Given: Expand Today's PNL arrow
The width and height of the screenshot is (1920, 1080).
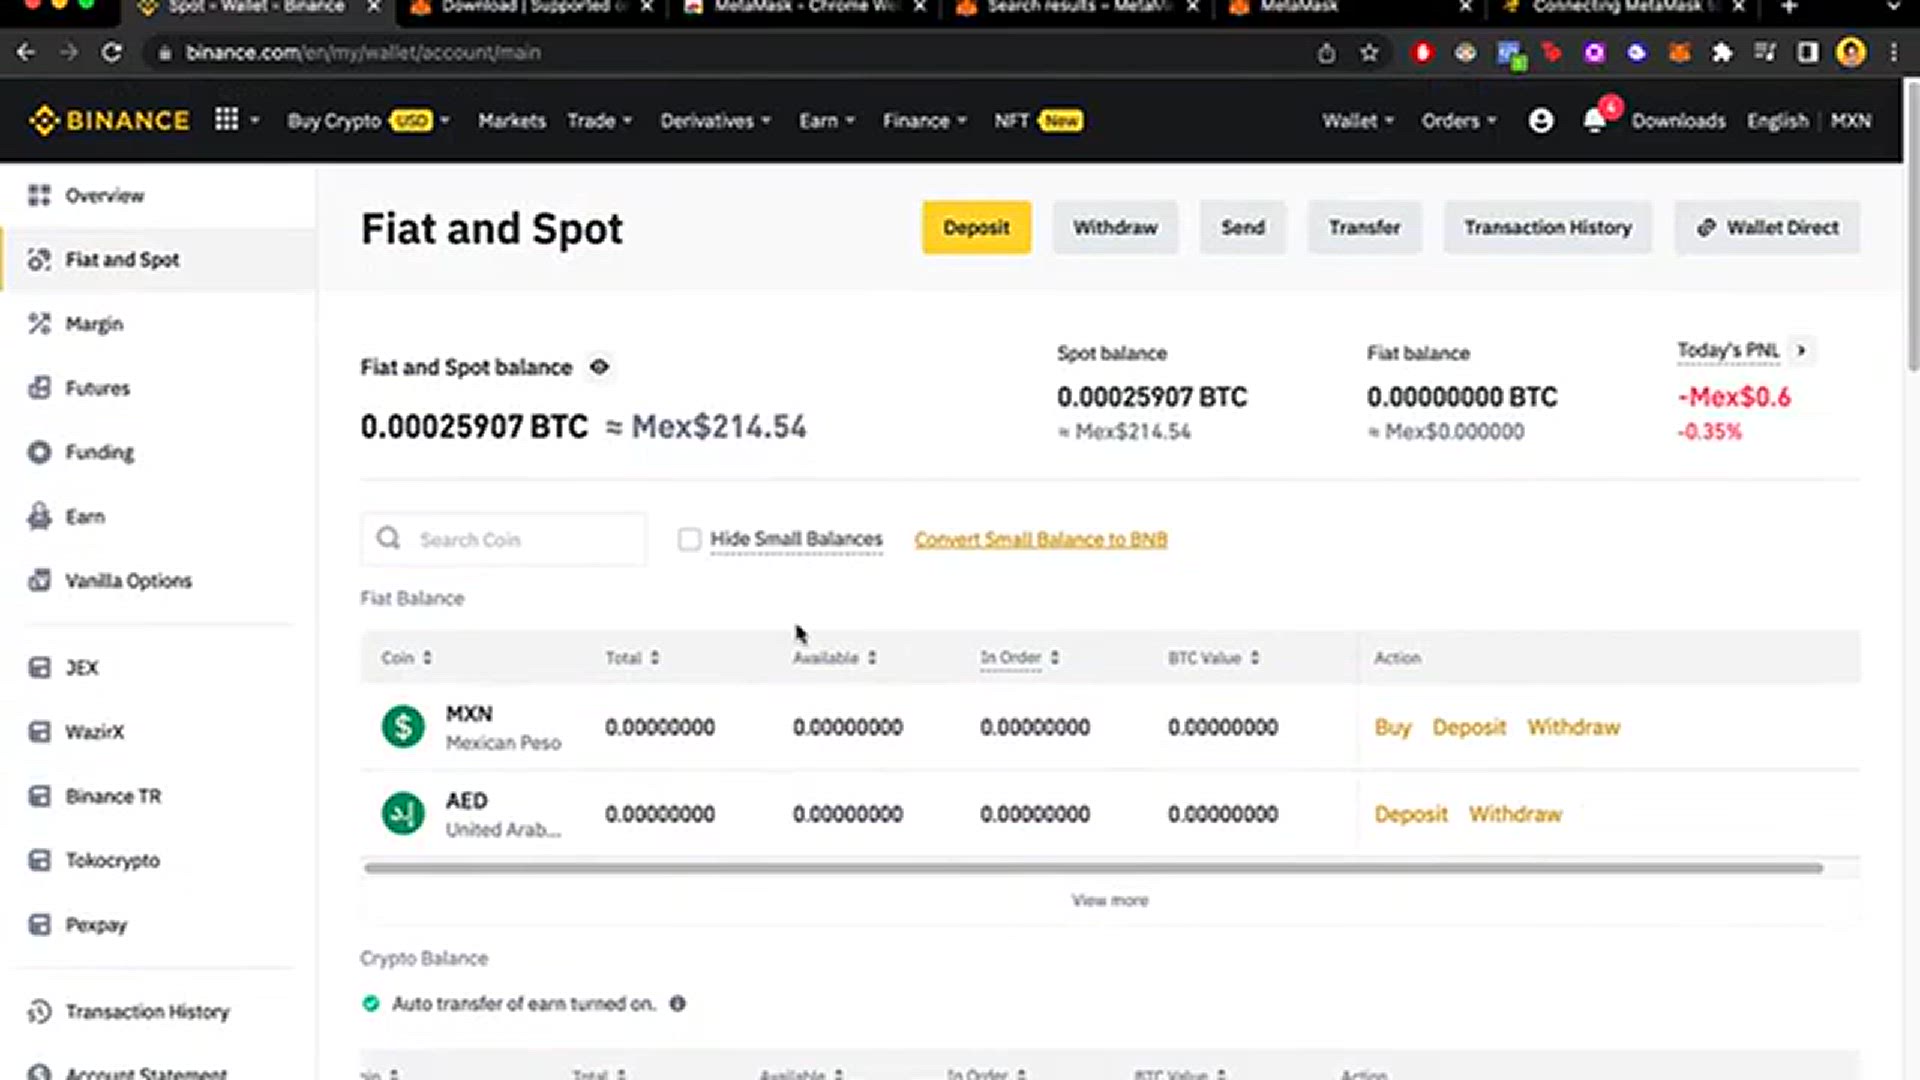Looking at the screenshot, I should tap(1801, 350).
